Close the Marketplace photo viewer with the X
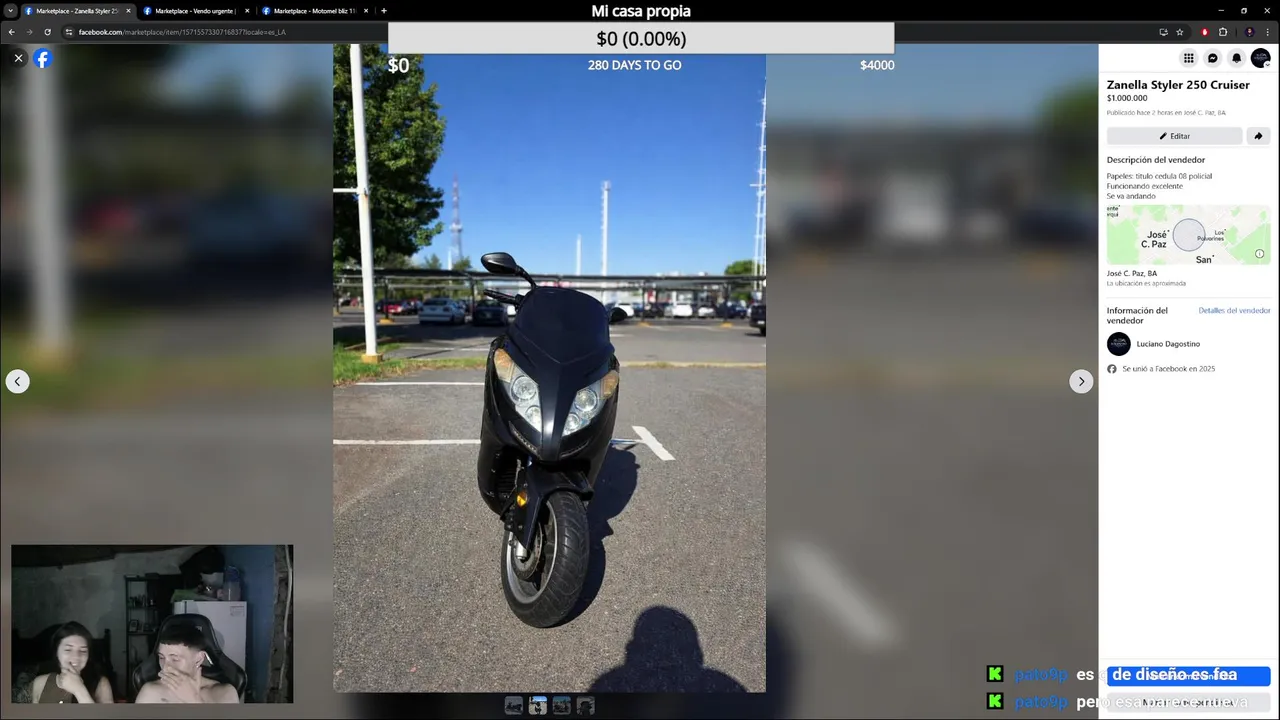Screen dimensions: 1280x720 (18, 58)
